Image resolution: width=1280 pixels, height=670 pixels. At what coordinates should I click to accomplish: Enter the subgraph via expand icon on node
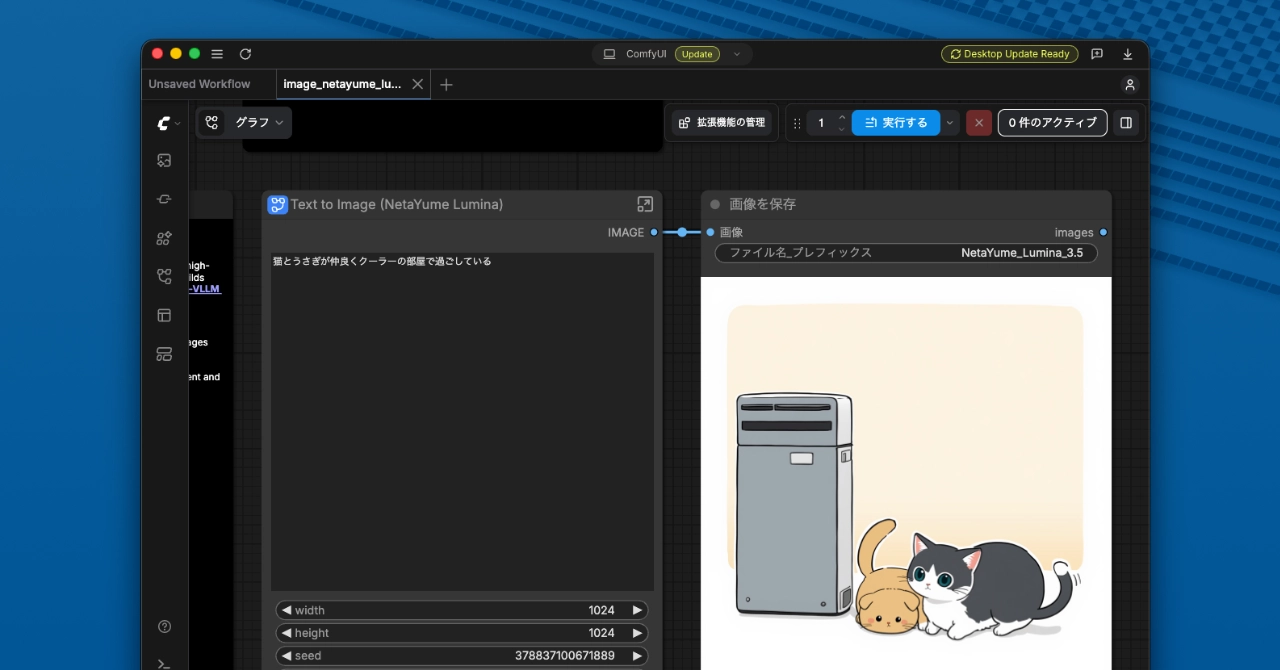pyautogui.click(x=645, y=204)
